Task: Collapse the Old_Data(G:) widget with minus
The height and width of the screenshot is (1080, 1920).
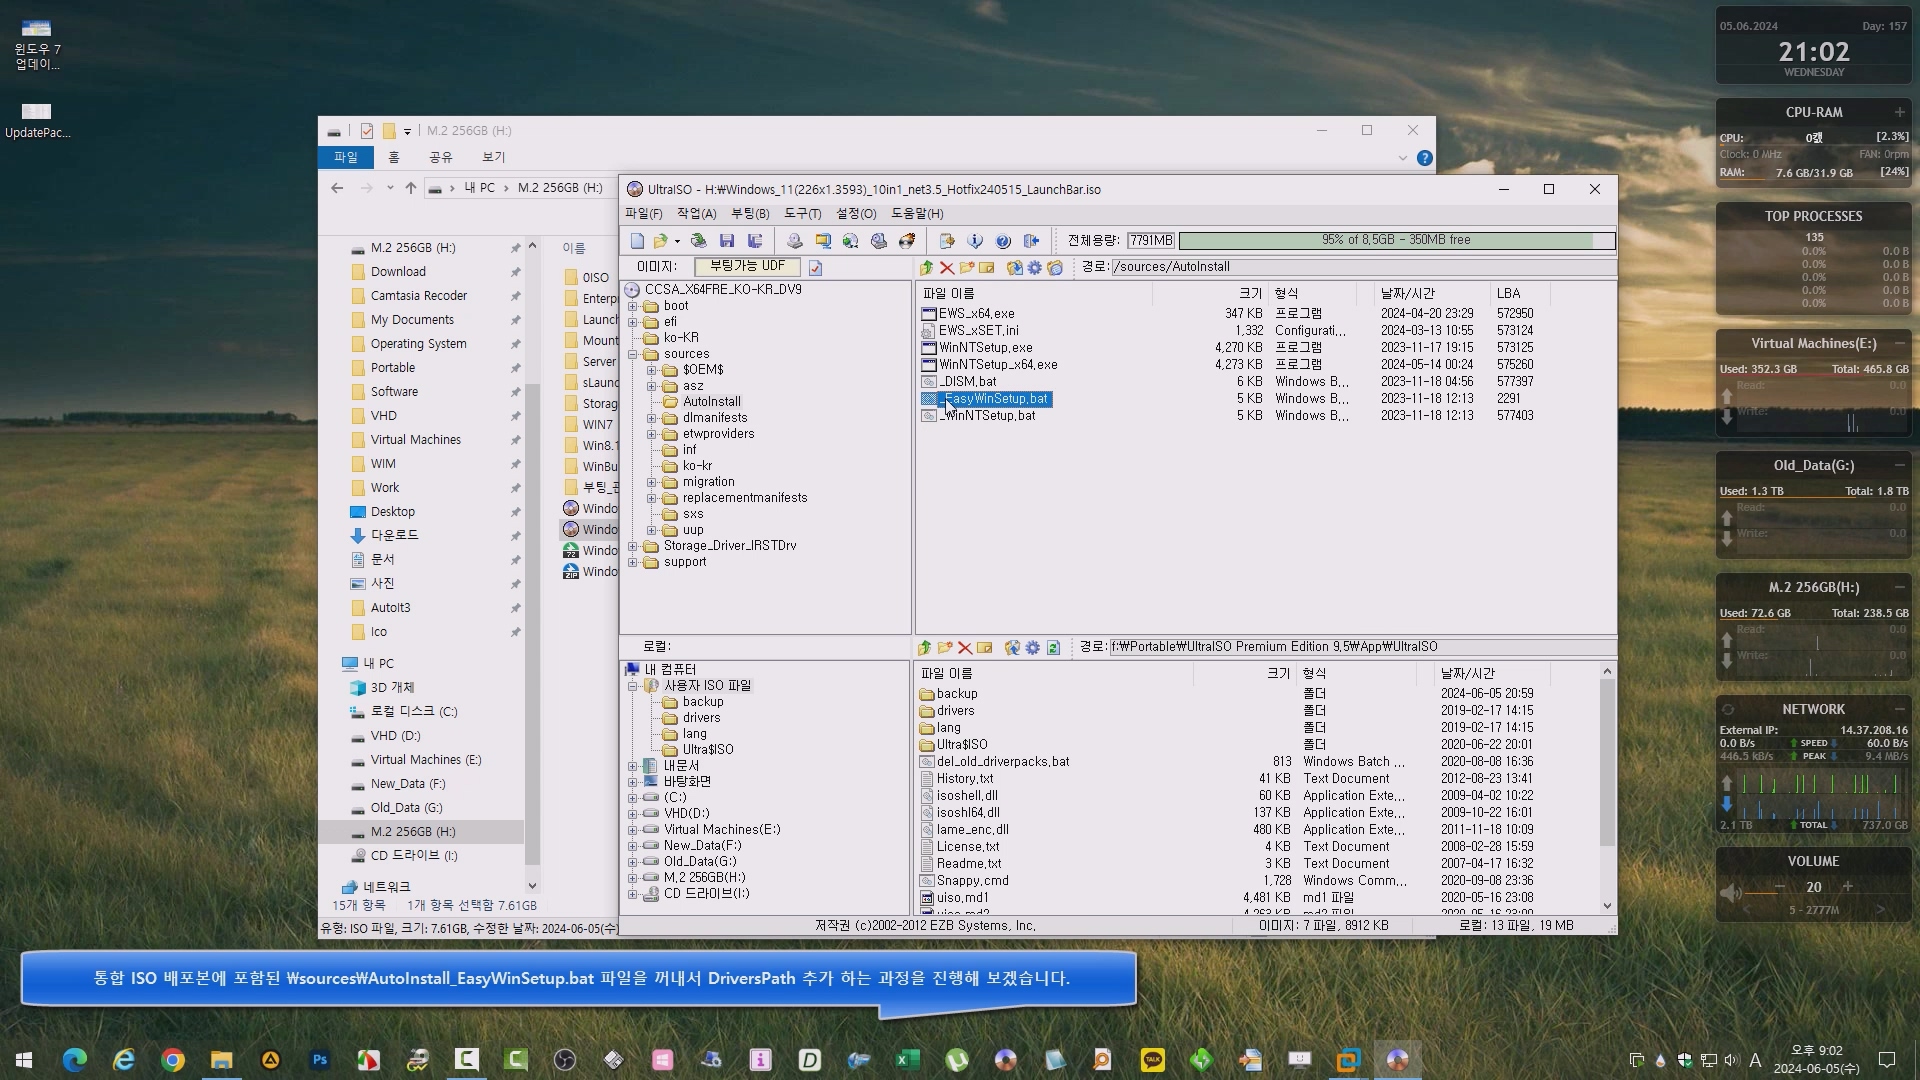Action: tap(1899, 465)
